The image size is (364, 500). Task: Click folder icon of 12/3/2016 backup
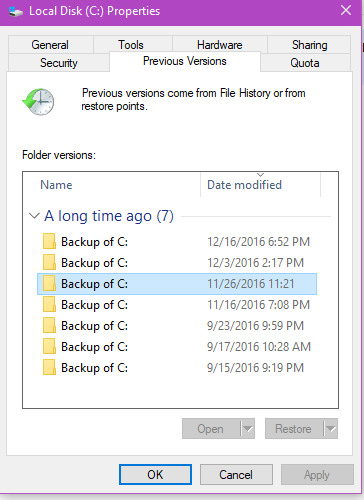(49, 262)
